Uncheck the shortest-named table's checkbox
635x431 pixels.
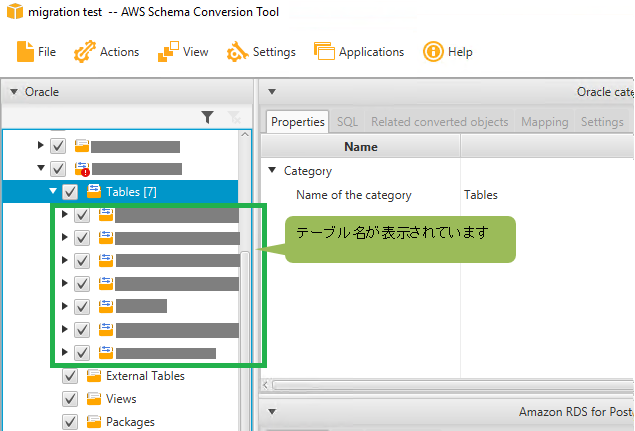coord(82,307)
